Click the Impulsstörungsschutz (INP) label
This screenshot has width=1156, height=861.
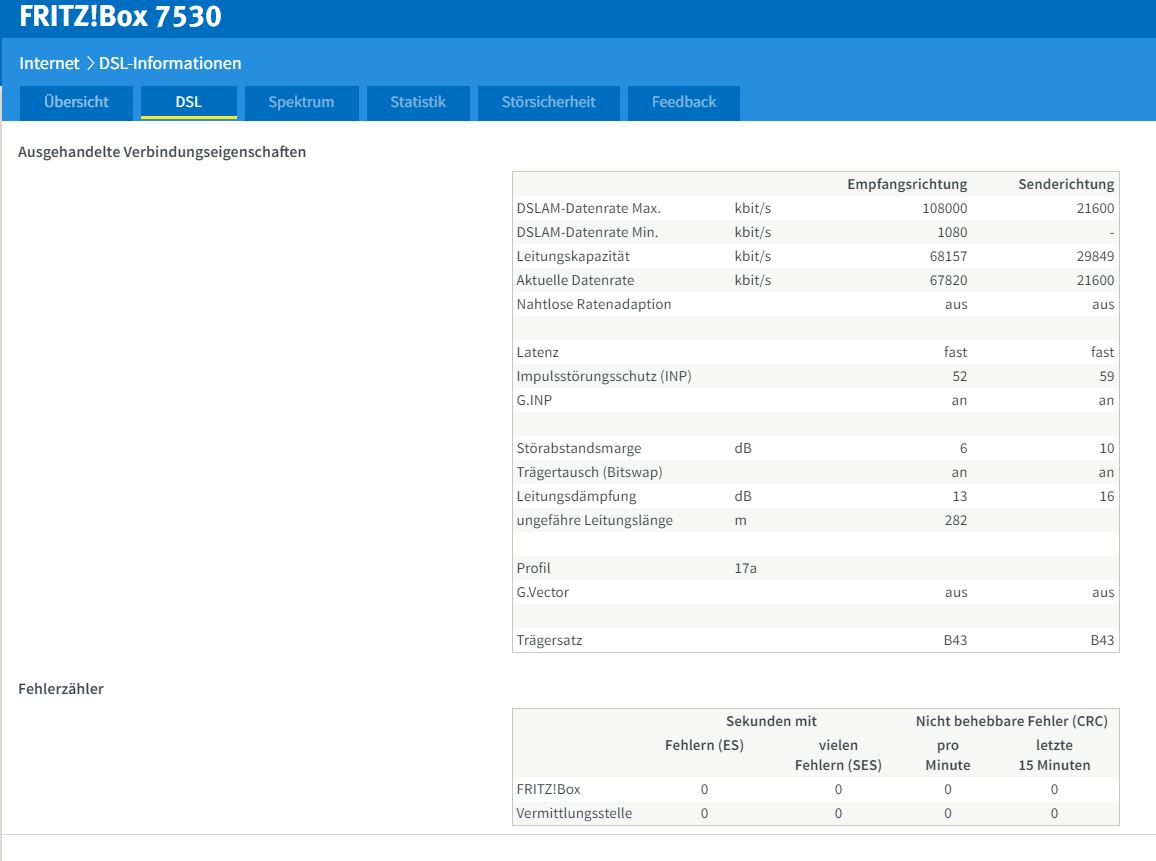pos(604,377)
